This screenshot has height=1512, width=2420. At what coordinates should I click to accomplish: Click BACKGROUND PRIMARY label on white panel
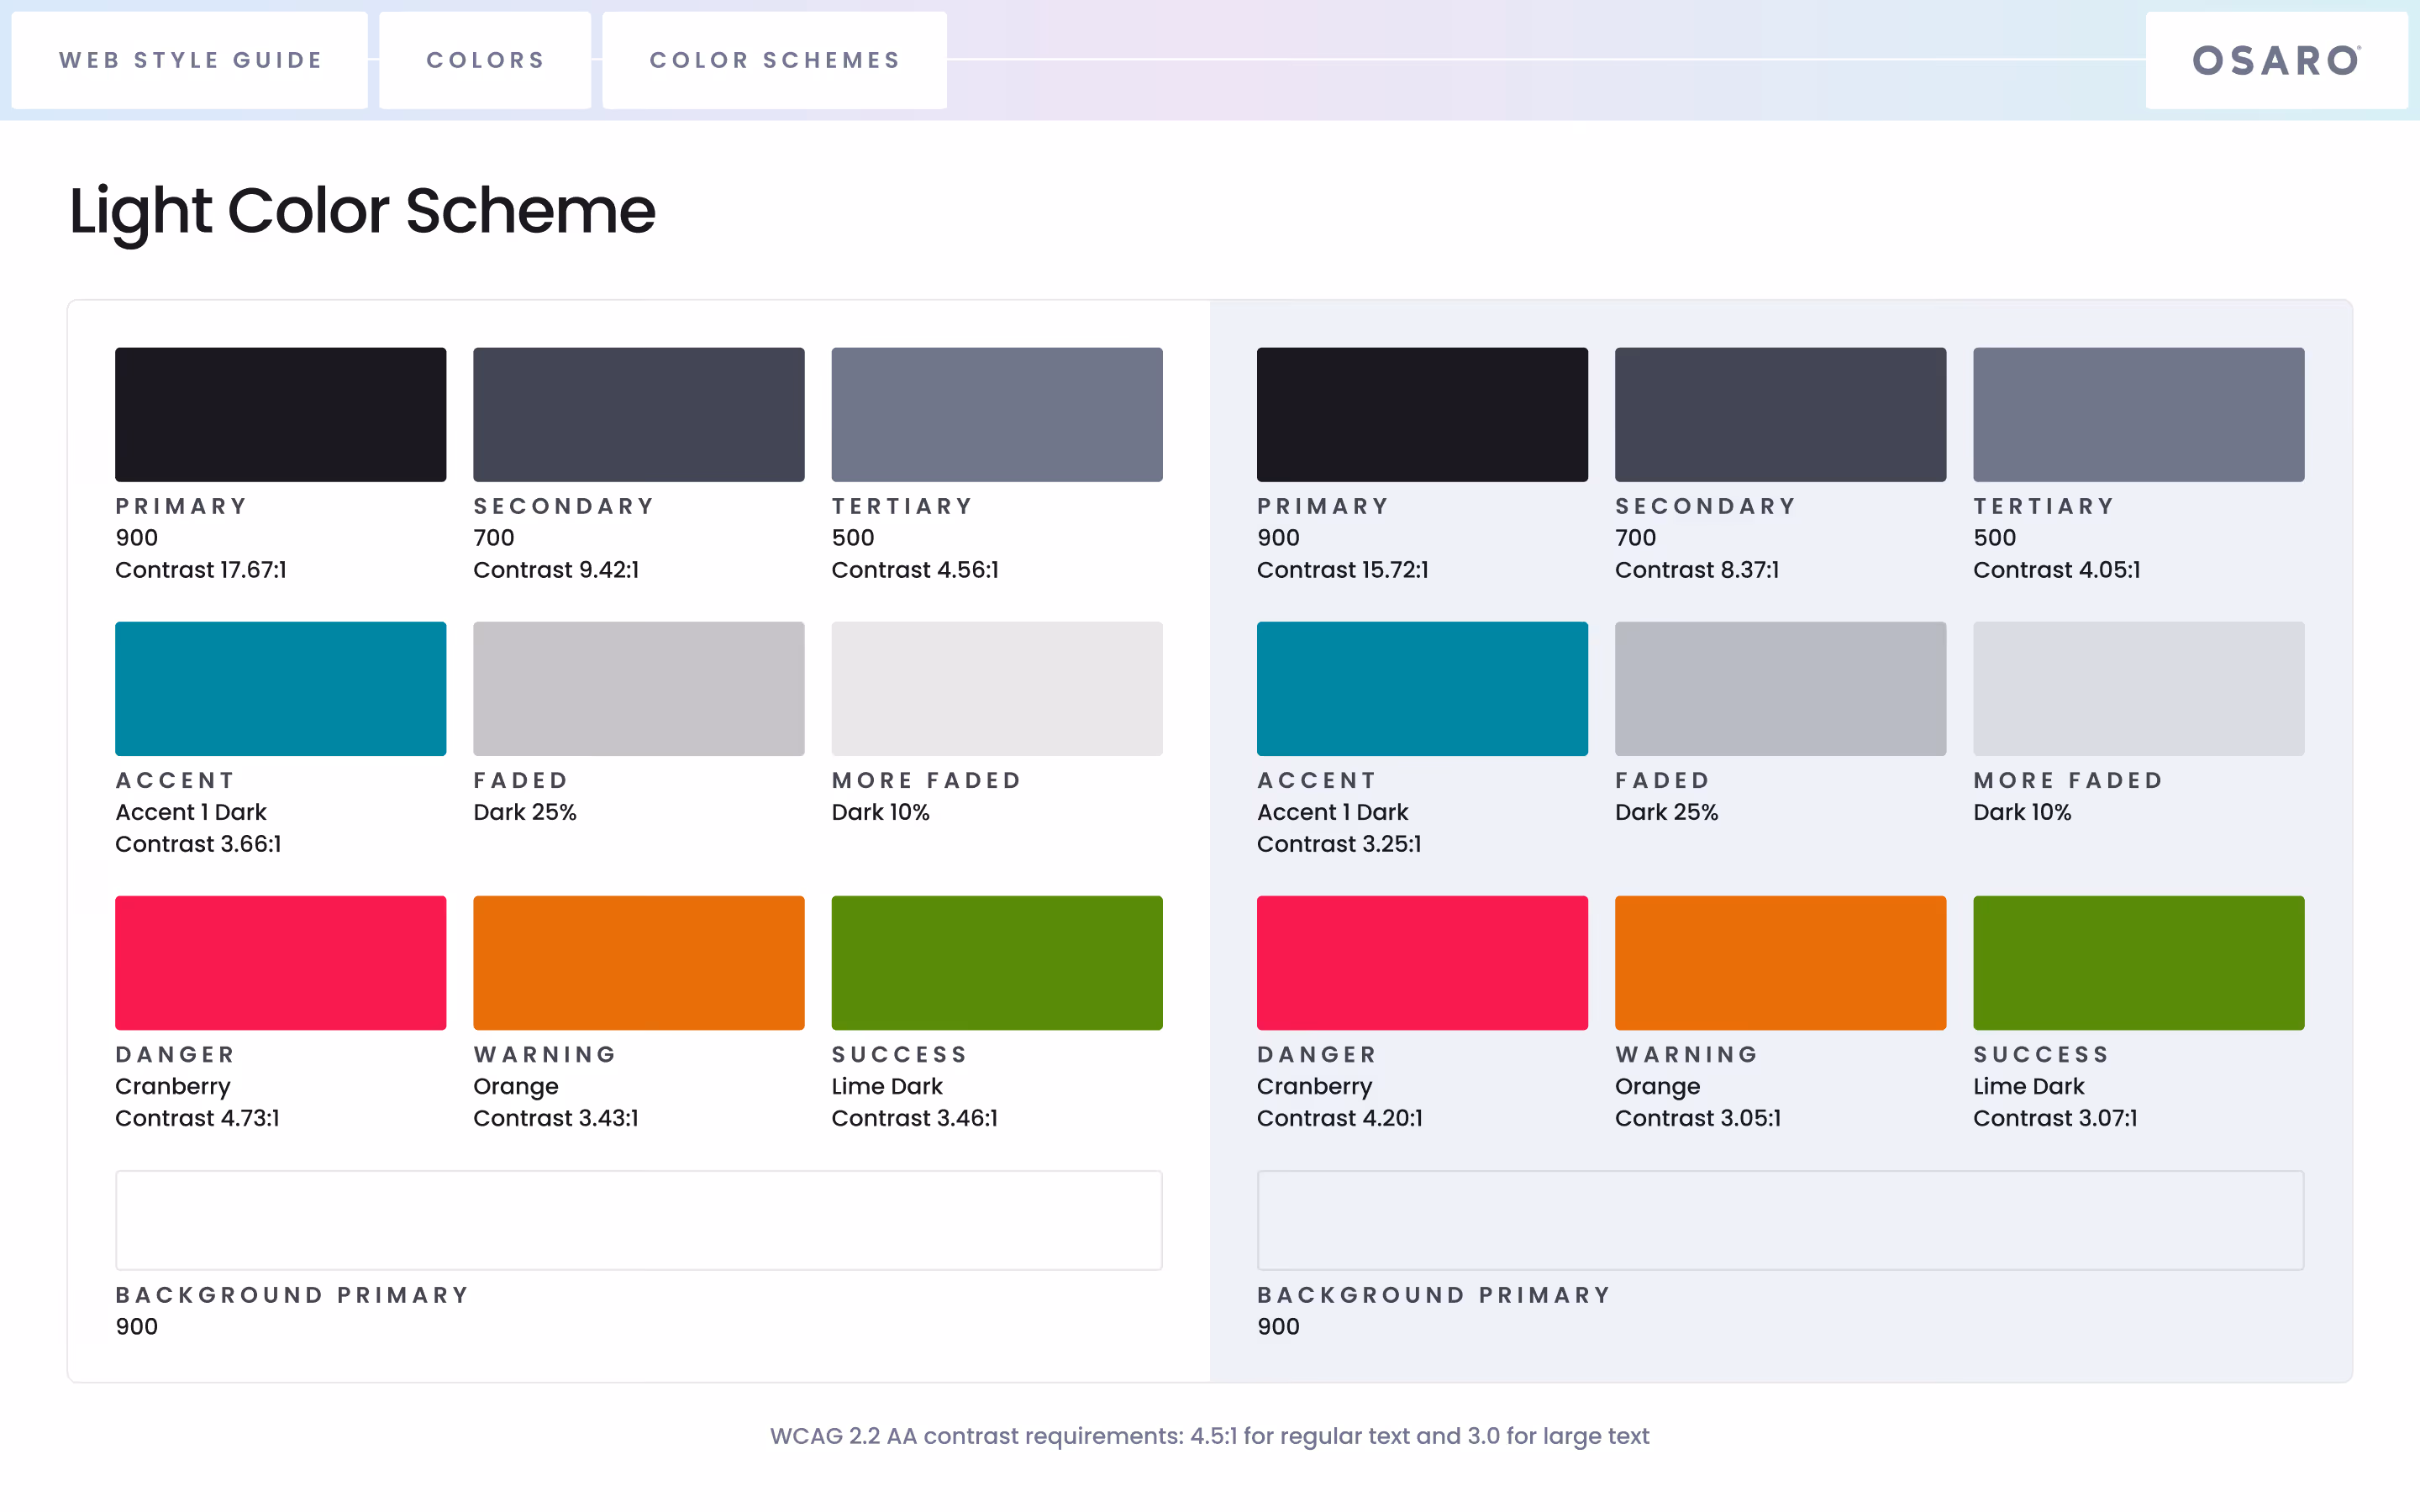click(x=292, y=1295)
